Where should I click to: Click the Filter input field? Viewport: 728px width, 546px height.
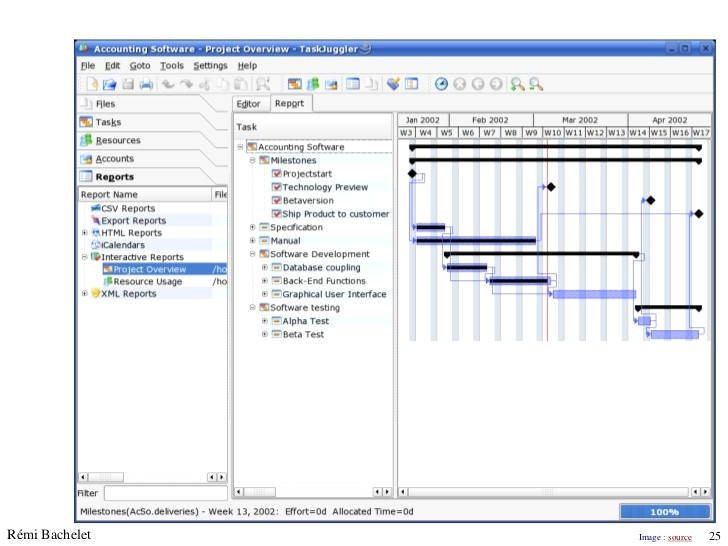(x=165, y=493)
